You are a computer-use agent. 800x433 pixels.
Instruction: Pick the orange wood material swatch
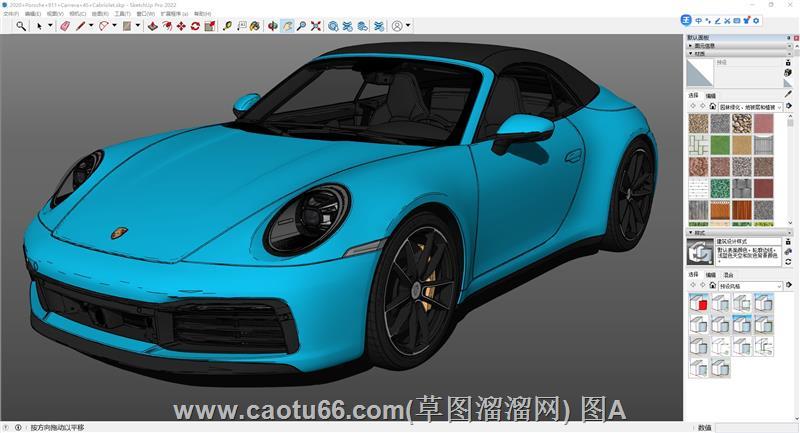point(720,210)
